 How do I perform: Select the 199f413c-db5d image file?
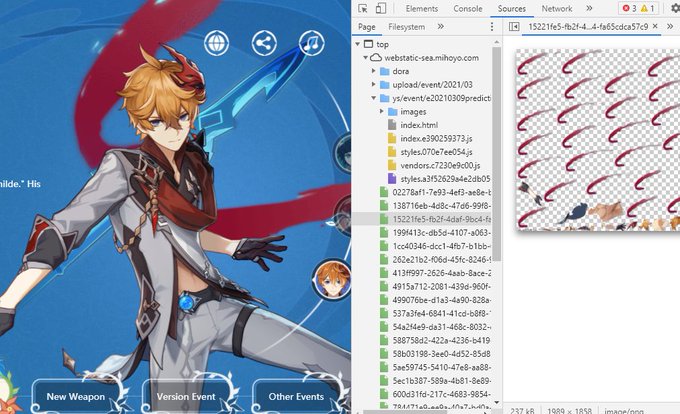point(441,233)
